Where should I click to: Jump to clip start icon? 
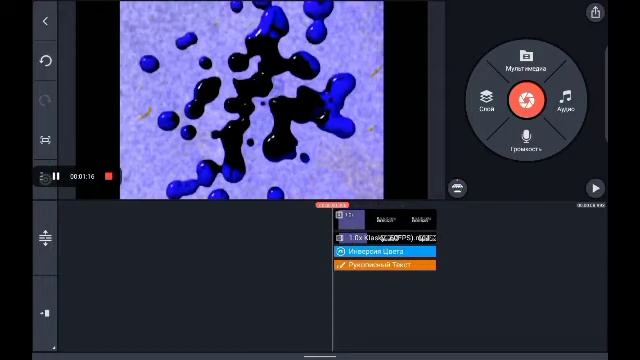coord(45,313)
